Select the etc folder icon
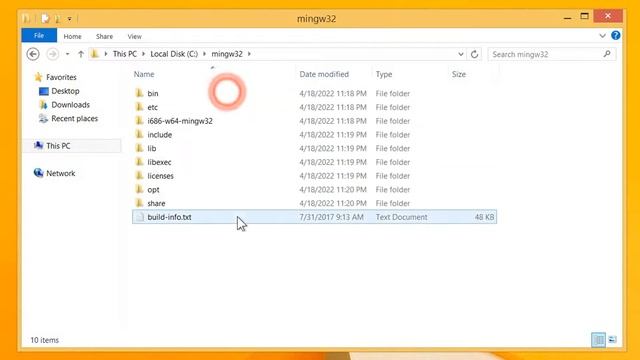Viewport: 640px width, 360px height. pos(140,107)
